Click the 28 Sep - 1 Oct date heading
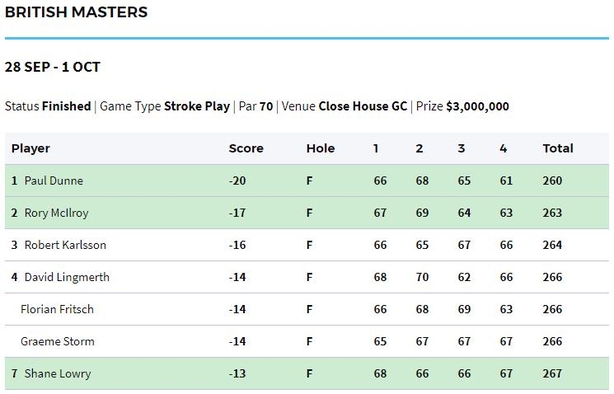614x394 pixels. click(52, 67)
